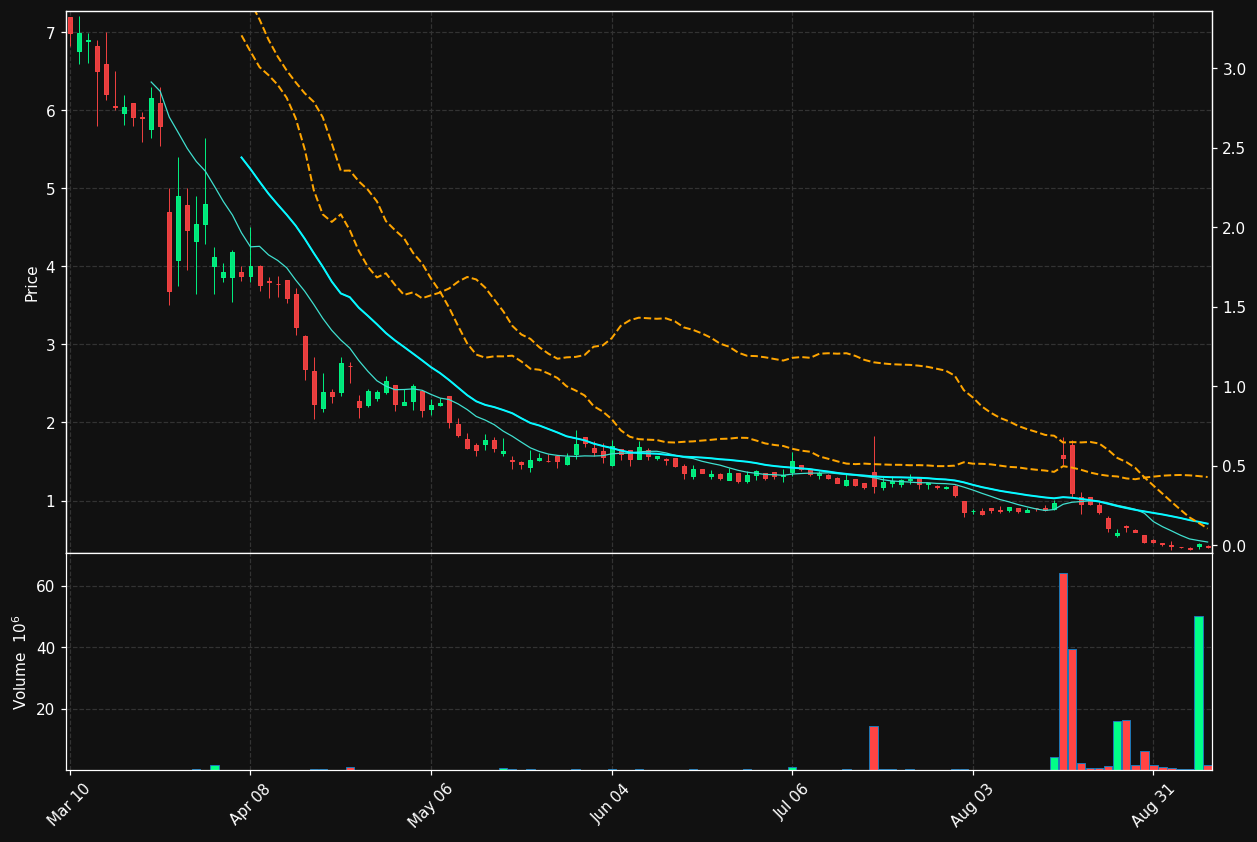This screenshot has width=1257, height=842.
Task: Click price tick label 5
Action: click(50, 189)
